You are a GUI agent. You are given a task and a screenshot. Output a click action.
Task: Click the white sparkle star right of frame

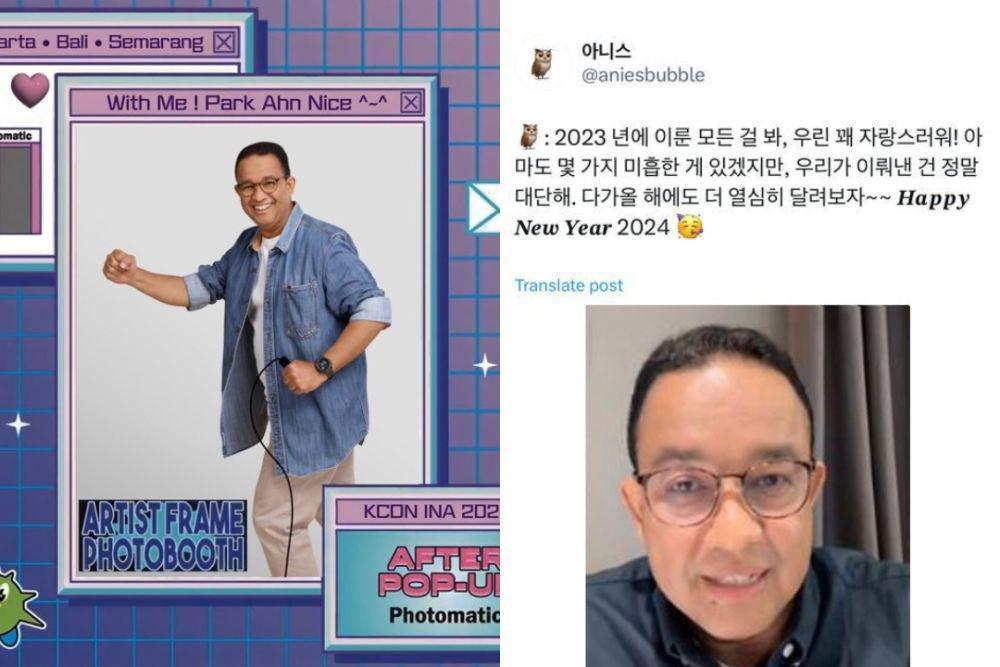tap(485, 365)
